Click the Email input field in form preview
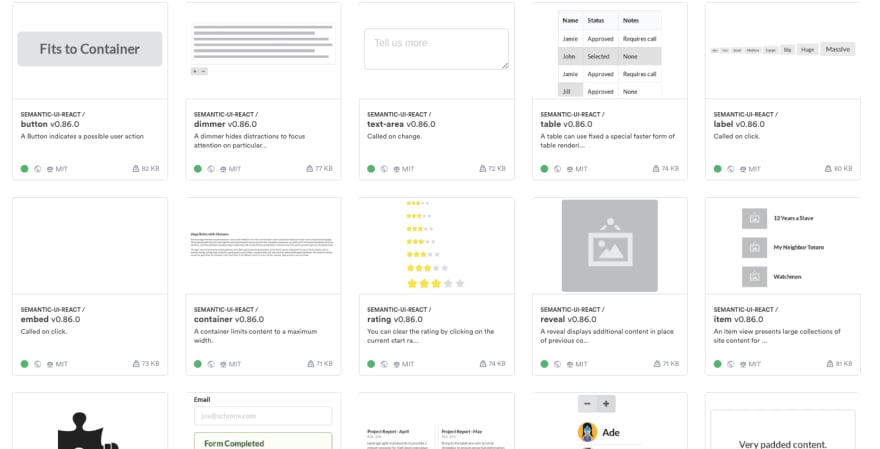 point(263,416)
